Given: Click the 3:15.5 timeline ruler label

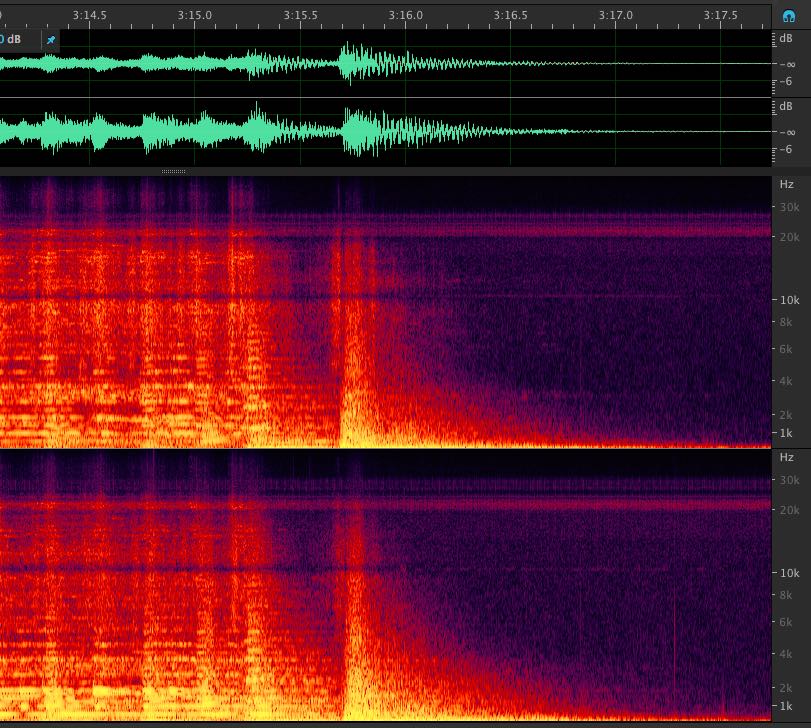Looking at the screenshot, I should [x=300, y=15].
